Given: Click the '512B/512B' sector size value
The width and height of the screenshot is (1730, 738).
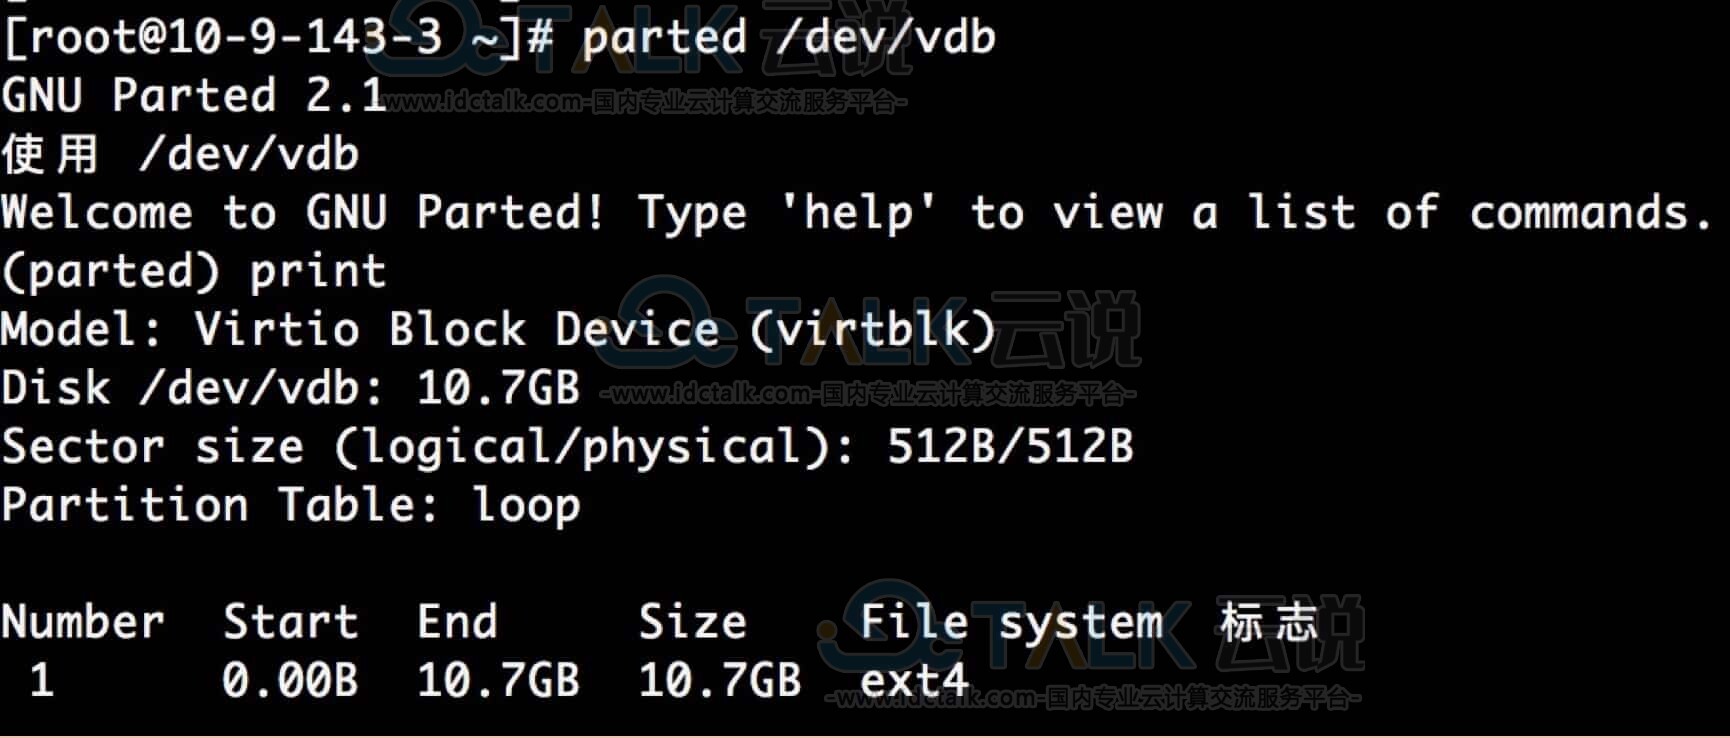Looking at the screenshot, I should tap(1010, 447).
